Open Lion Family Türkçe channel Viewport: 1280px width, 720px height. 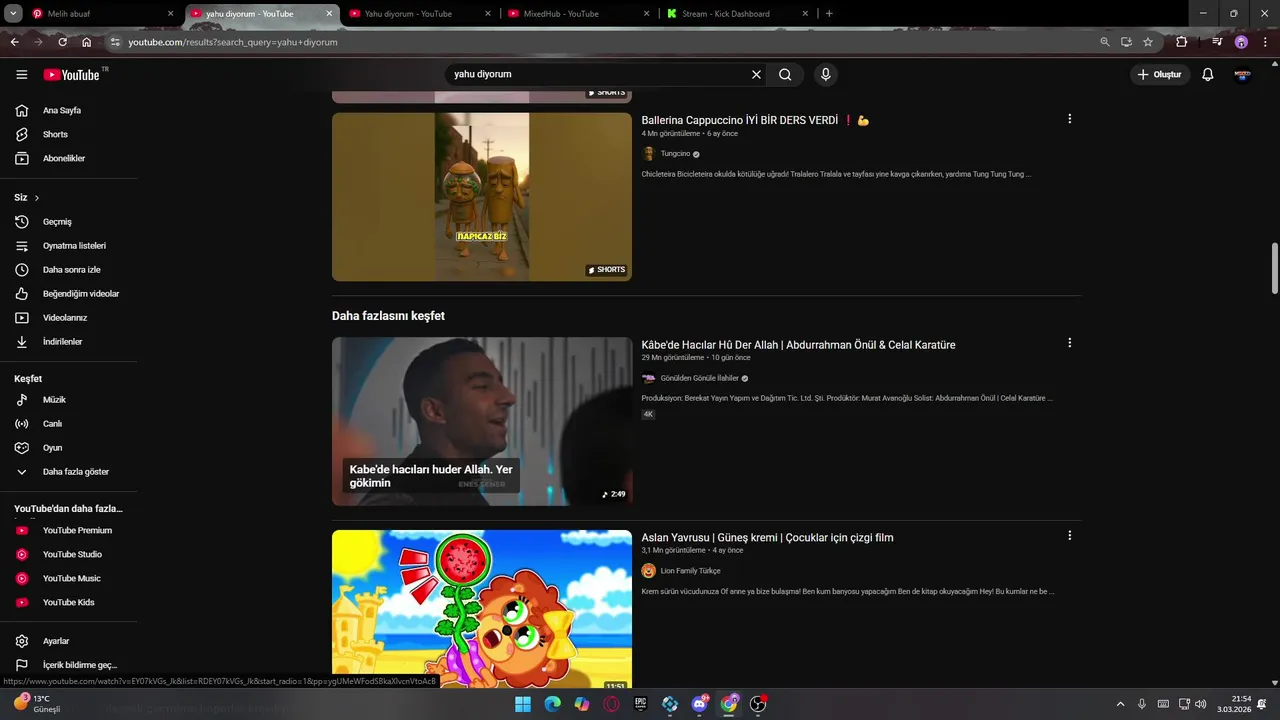pyautogui.click(x=690, y=571)
